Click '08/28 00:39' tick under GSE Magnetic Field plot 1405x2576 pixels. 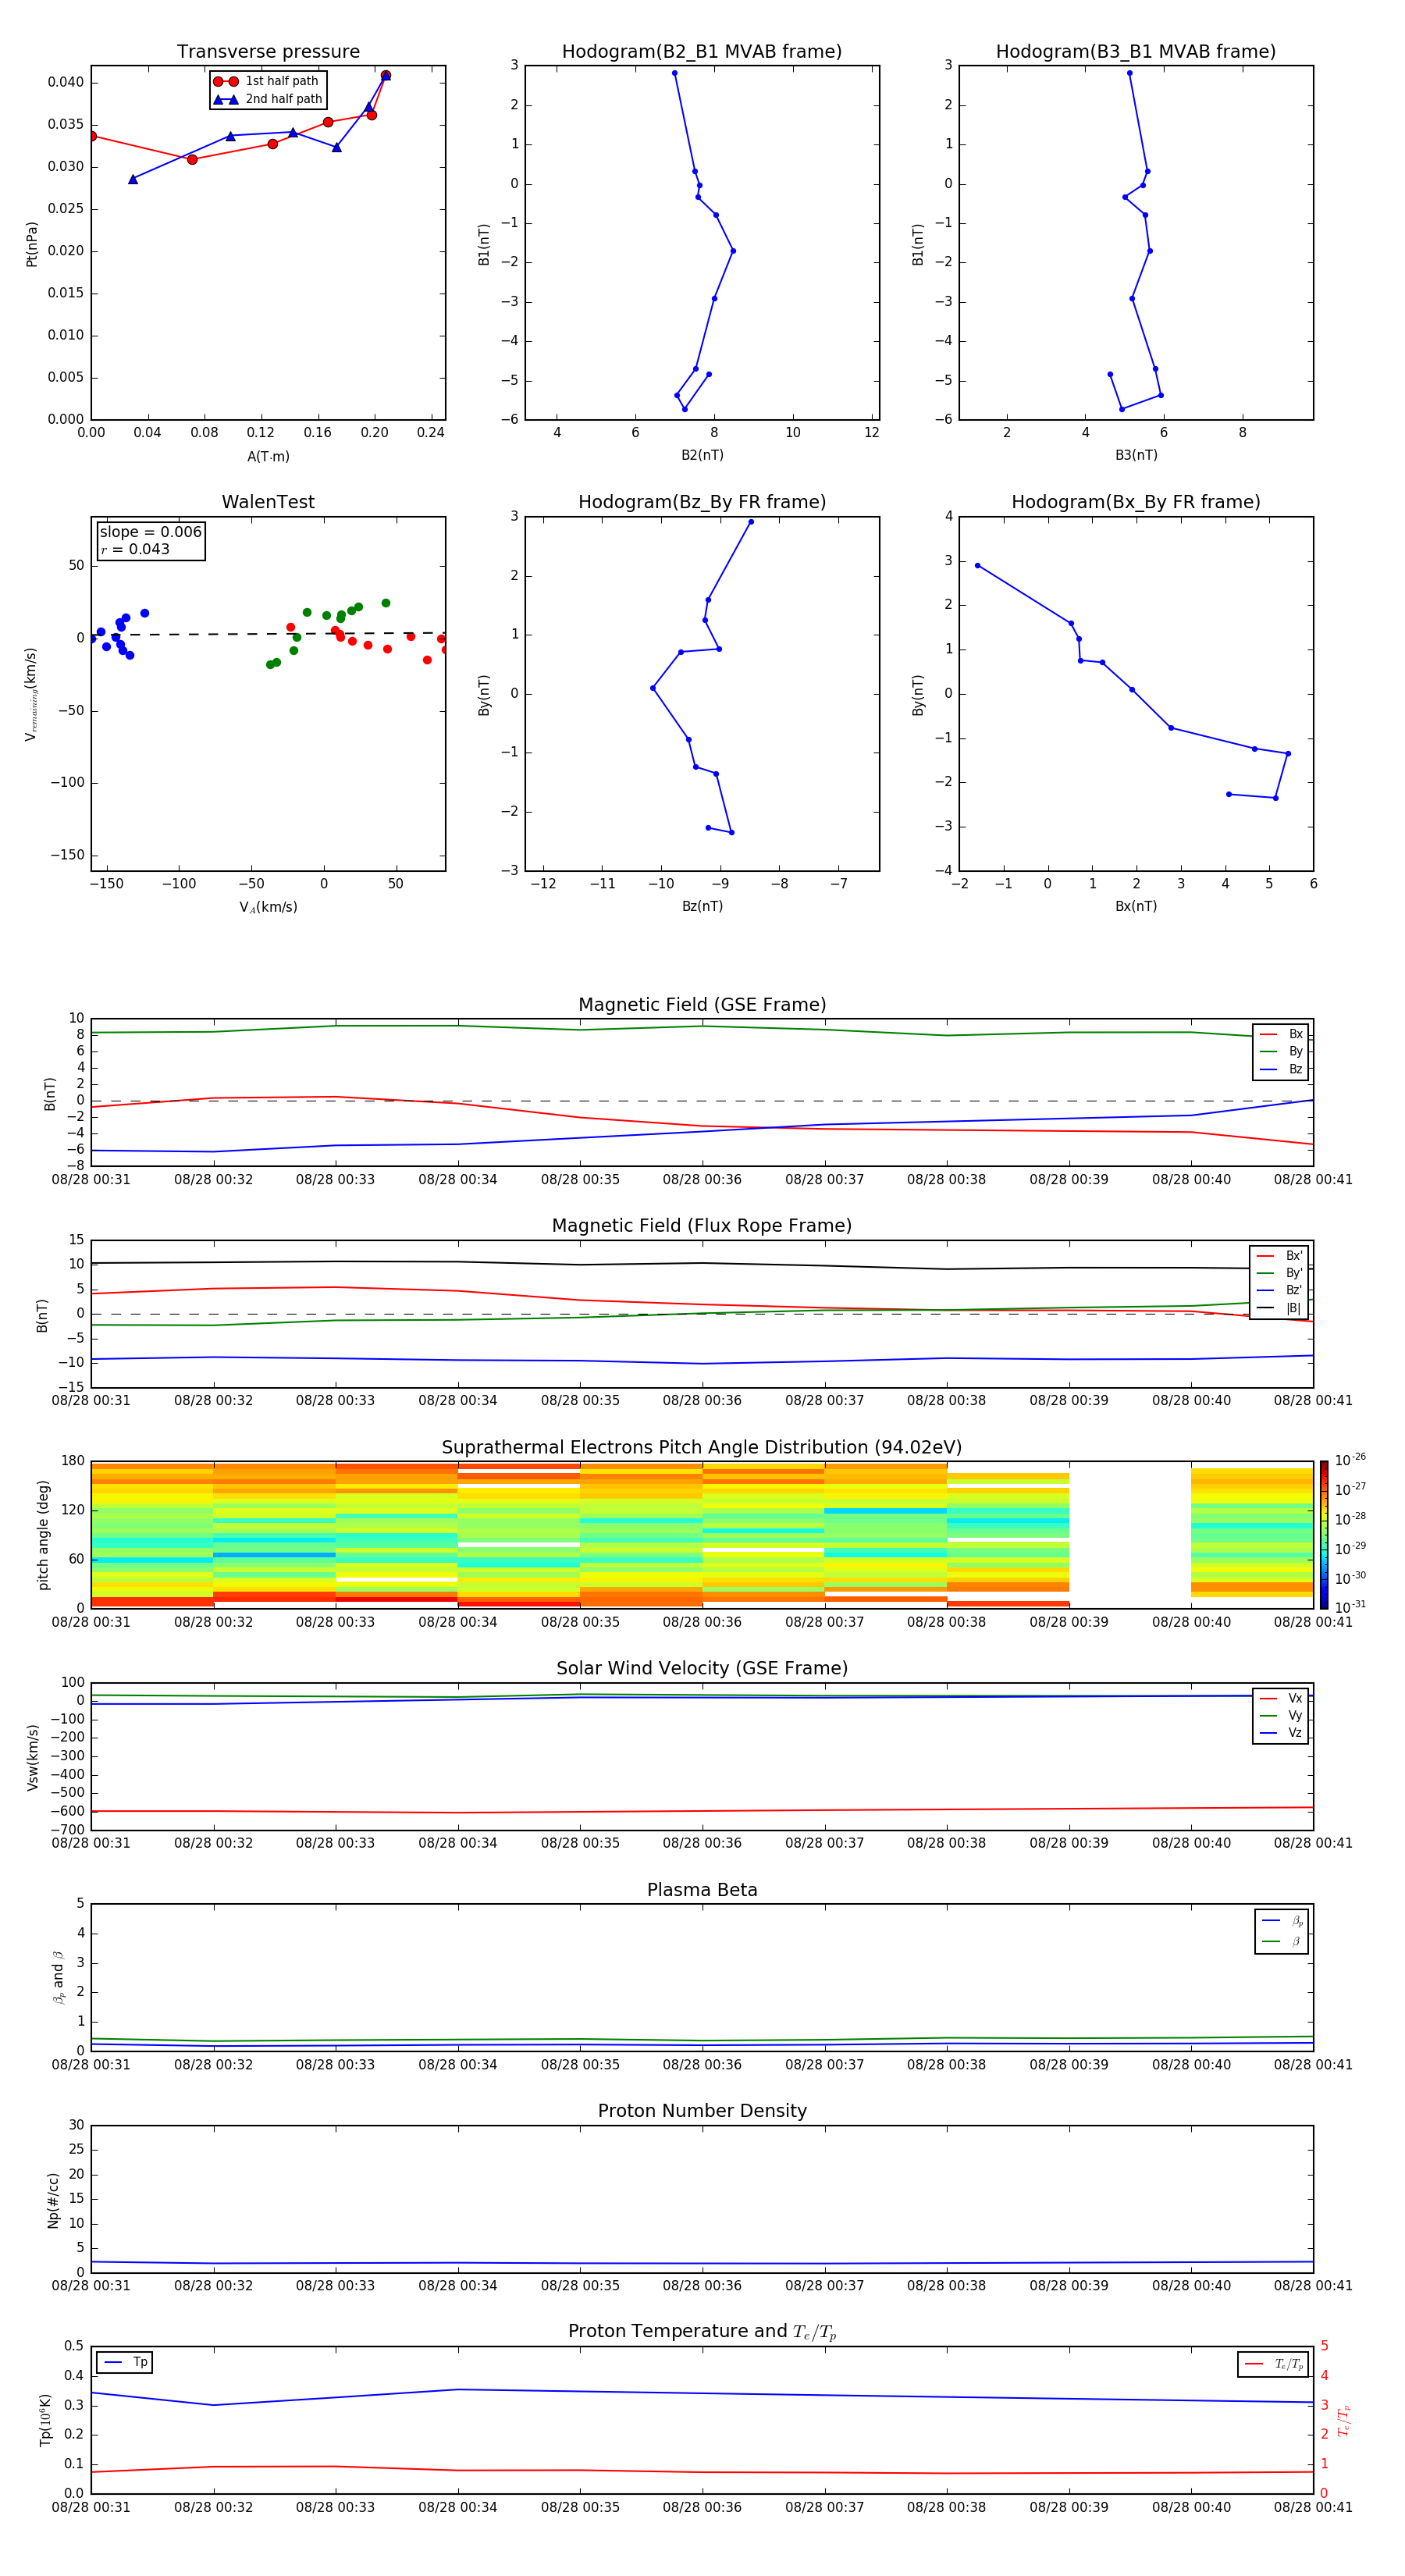(x=1069, y=1179)
